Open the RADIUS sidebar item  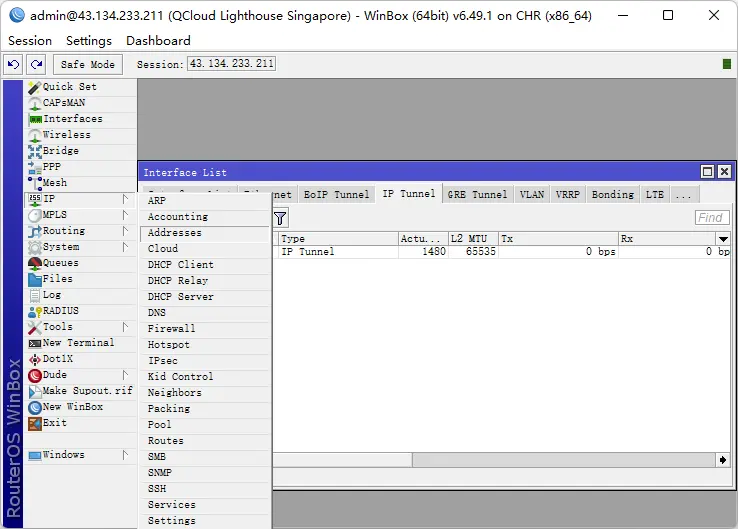pos(60,311)
